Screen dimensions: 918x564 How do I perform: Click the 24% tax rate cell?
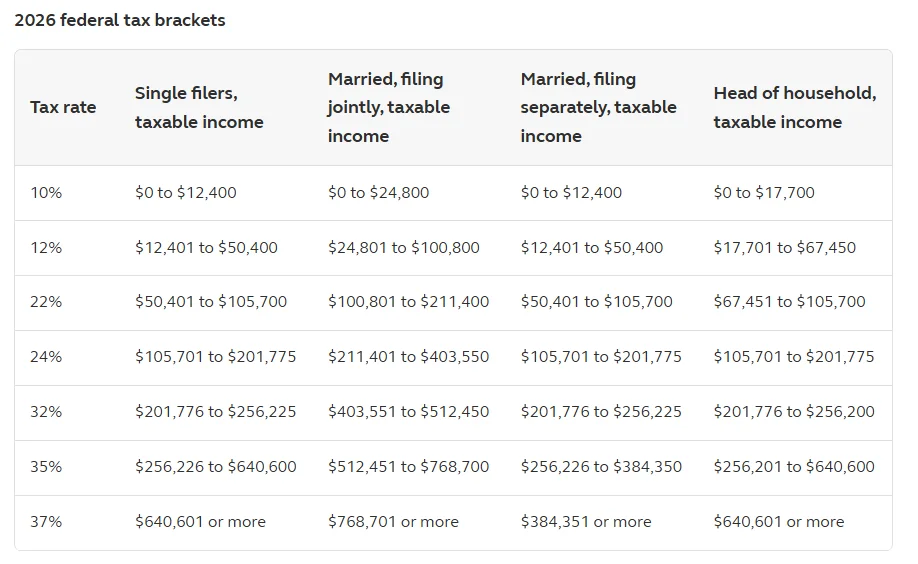point(46,356)
